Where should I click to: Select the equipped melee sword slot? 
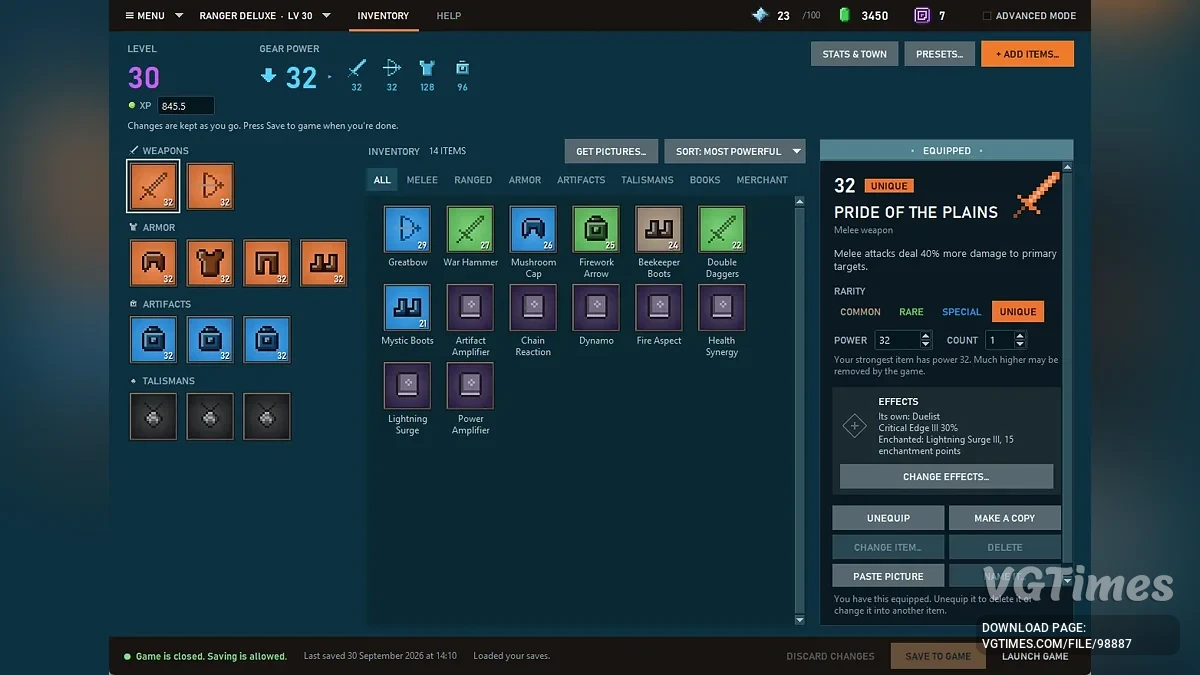click(x=153, y=186)
